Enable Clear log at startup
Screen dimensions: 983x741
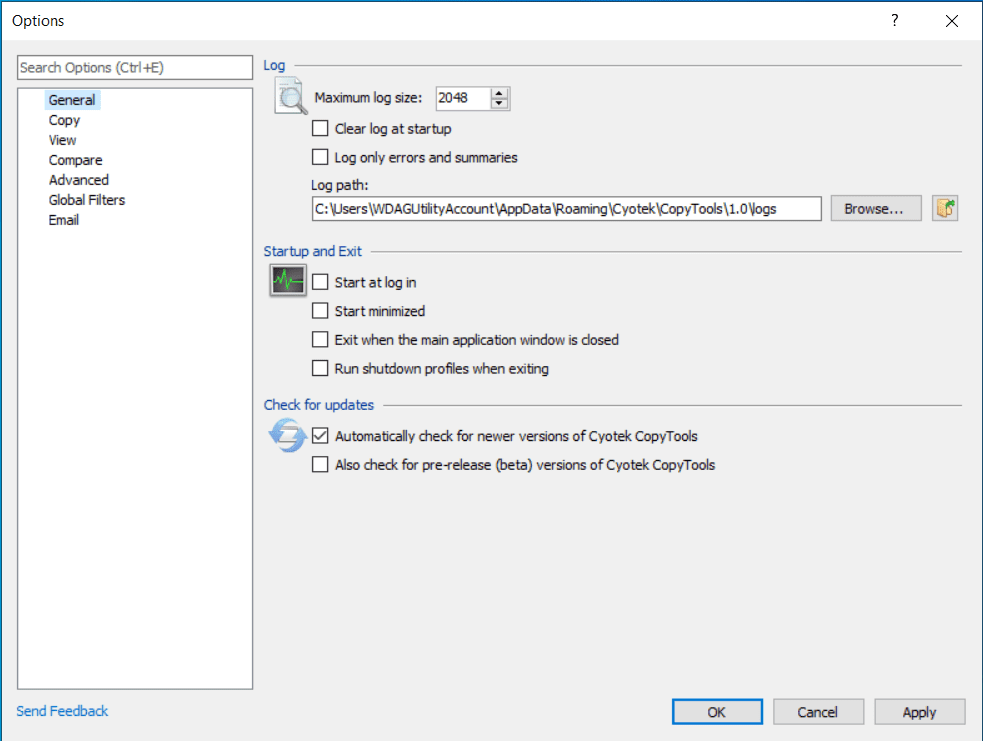coord(320,128)
